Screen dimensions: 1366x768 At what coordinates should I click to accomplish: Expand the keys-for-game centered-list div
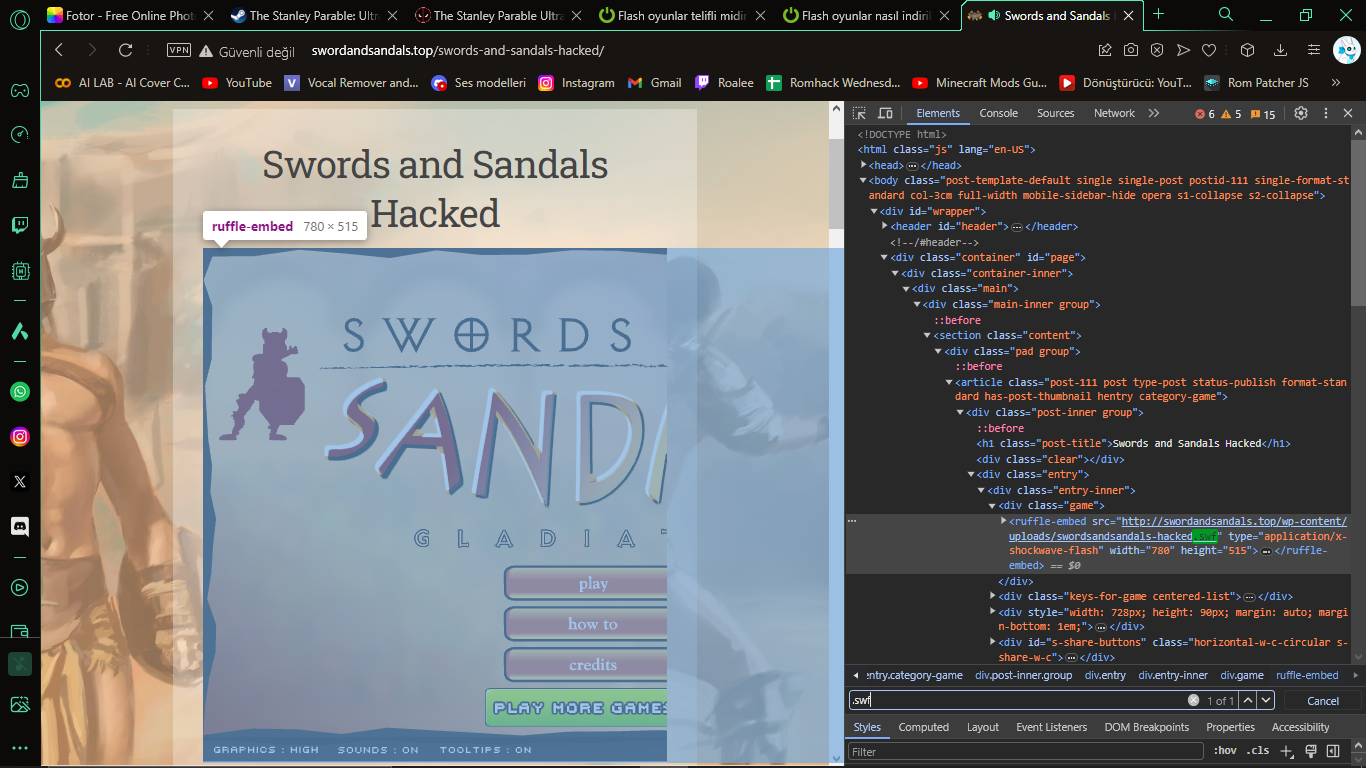(993, 597)
